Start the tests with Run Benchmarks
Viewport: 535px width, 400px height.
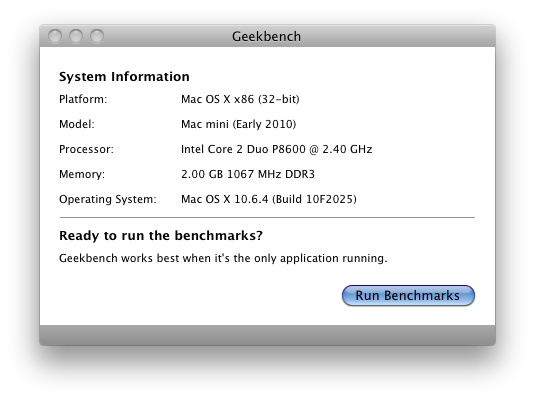pyautogui.click(x=408, y=296)
